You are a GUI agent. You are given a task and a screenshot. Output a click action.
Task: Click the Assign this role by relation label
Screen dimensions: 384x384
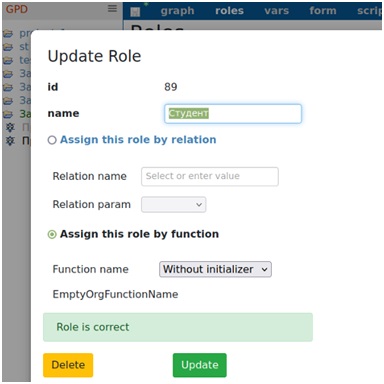coord(138,140)
